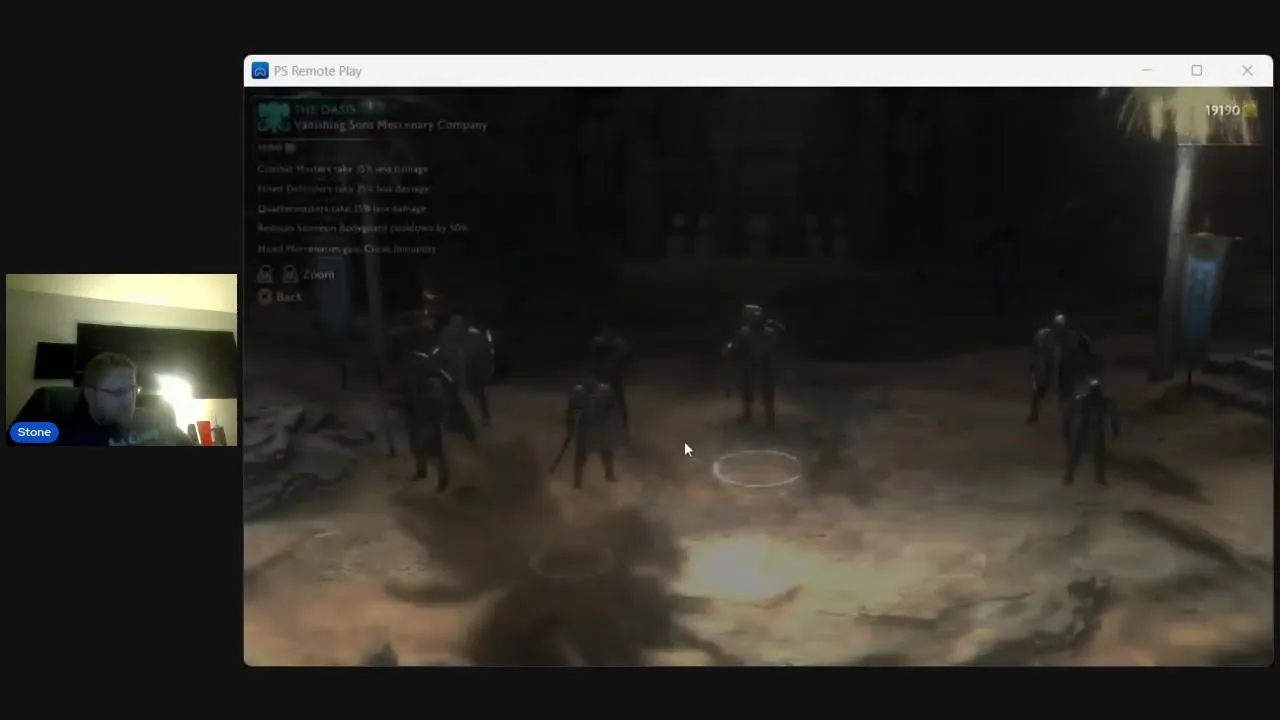Image resolution: width=1280 pixels, height=720 pixels.
Task: Click the circle button icon beside Back
Action: (265, 296)
